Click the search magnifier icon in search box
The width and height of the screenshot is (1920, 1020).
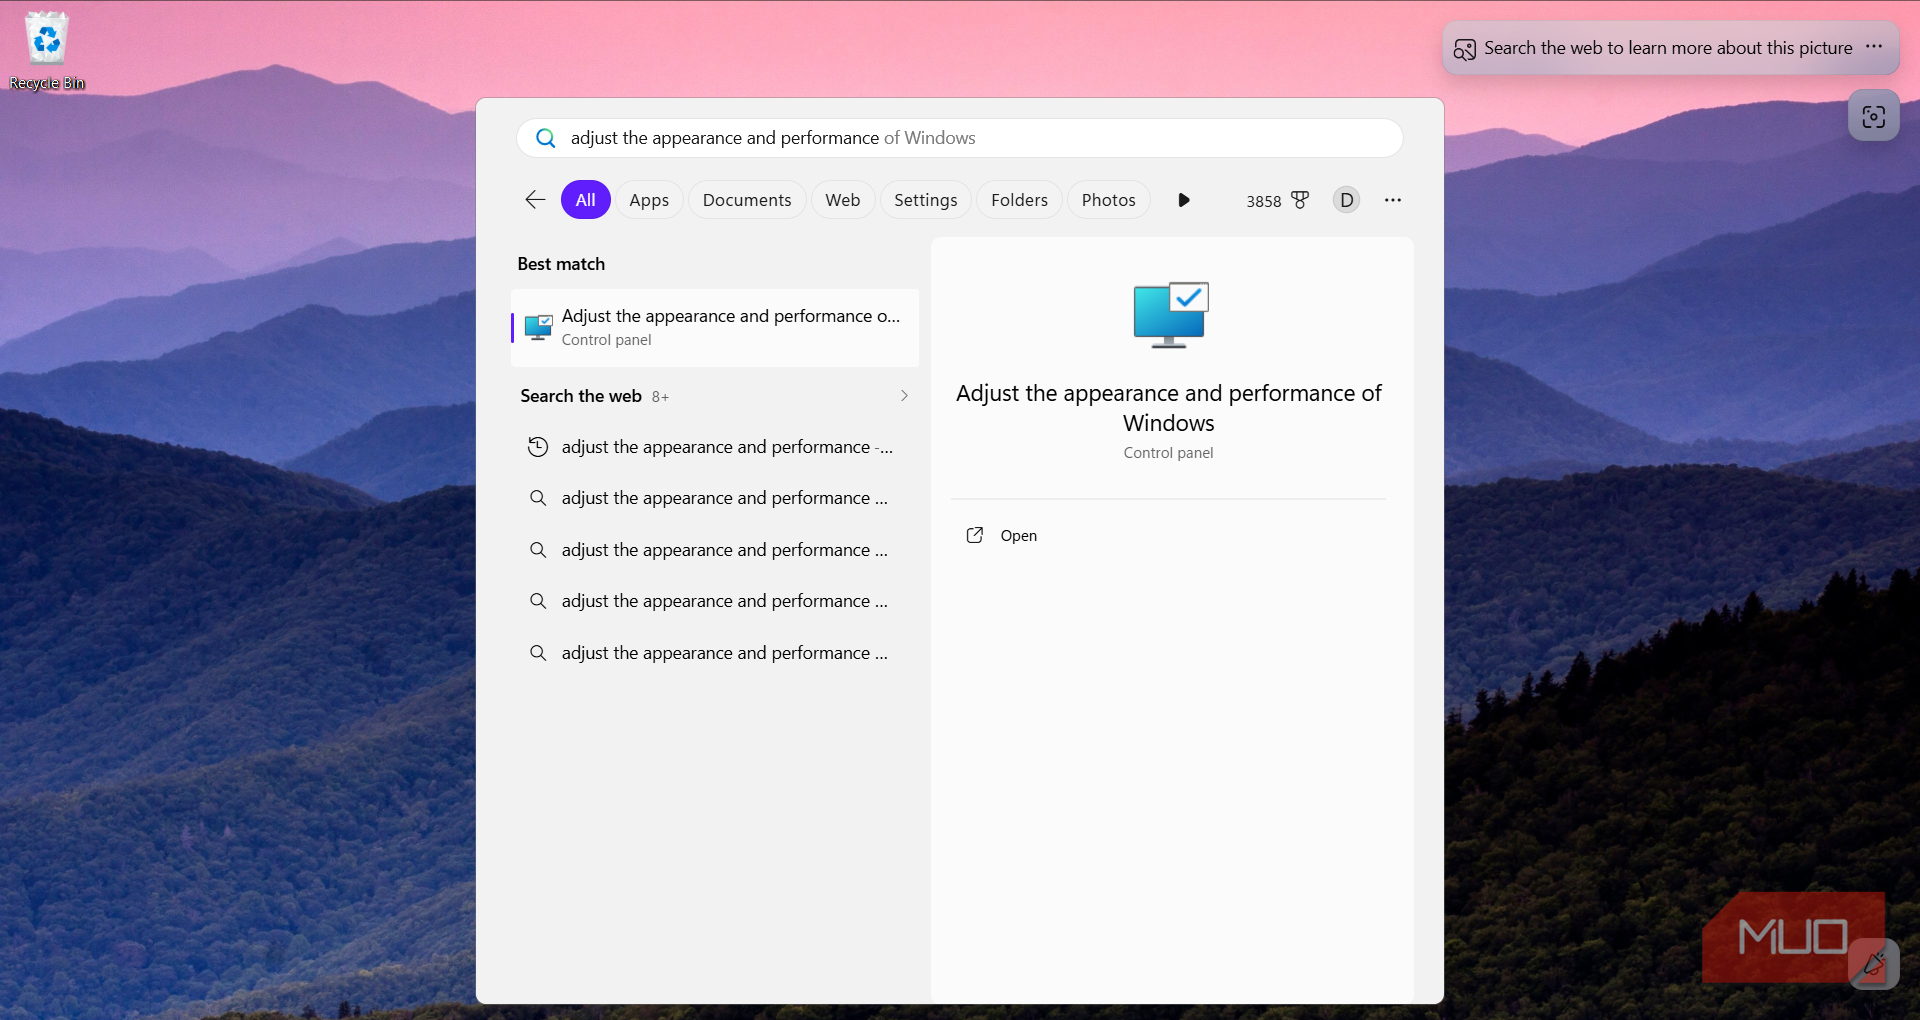(x=546, y=138)
